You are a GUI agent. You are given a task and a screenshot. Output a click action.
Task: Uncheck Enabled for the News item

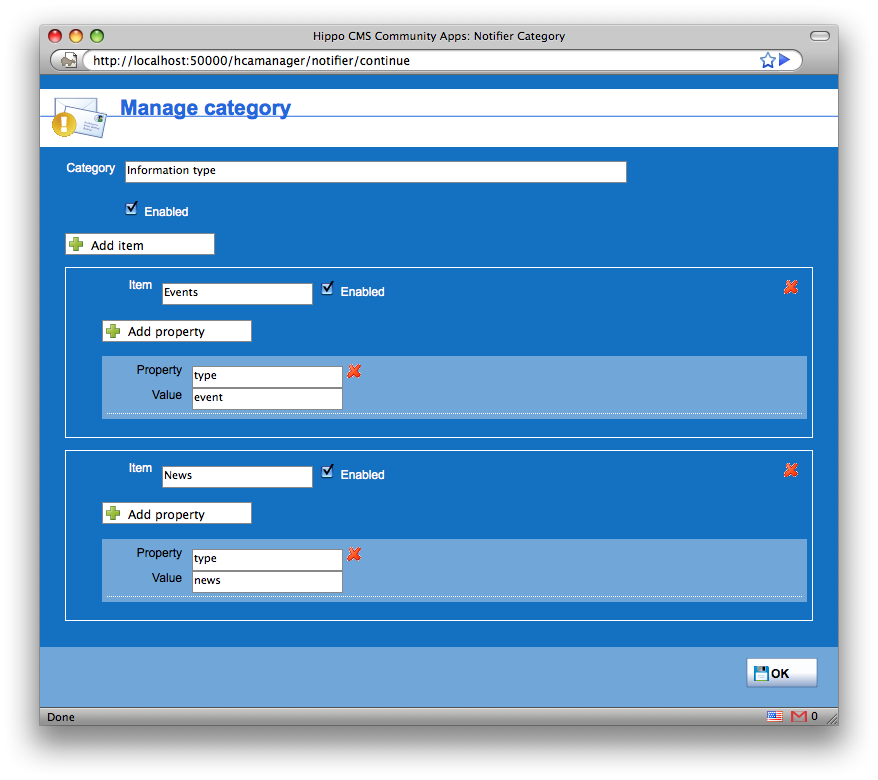point(328,472)
